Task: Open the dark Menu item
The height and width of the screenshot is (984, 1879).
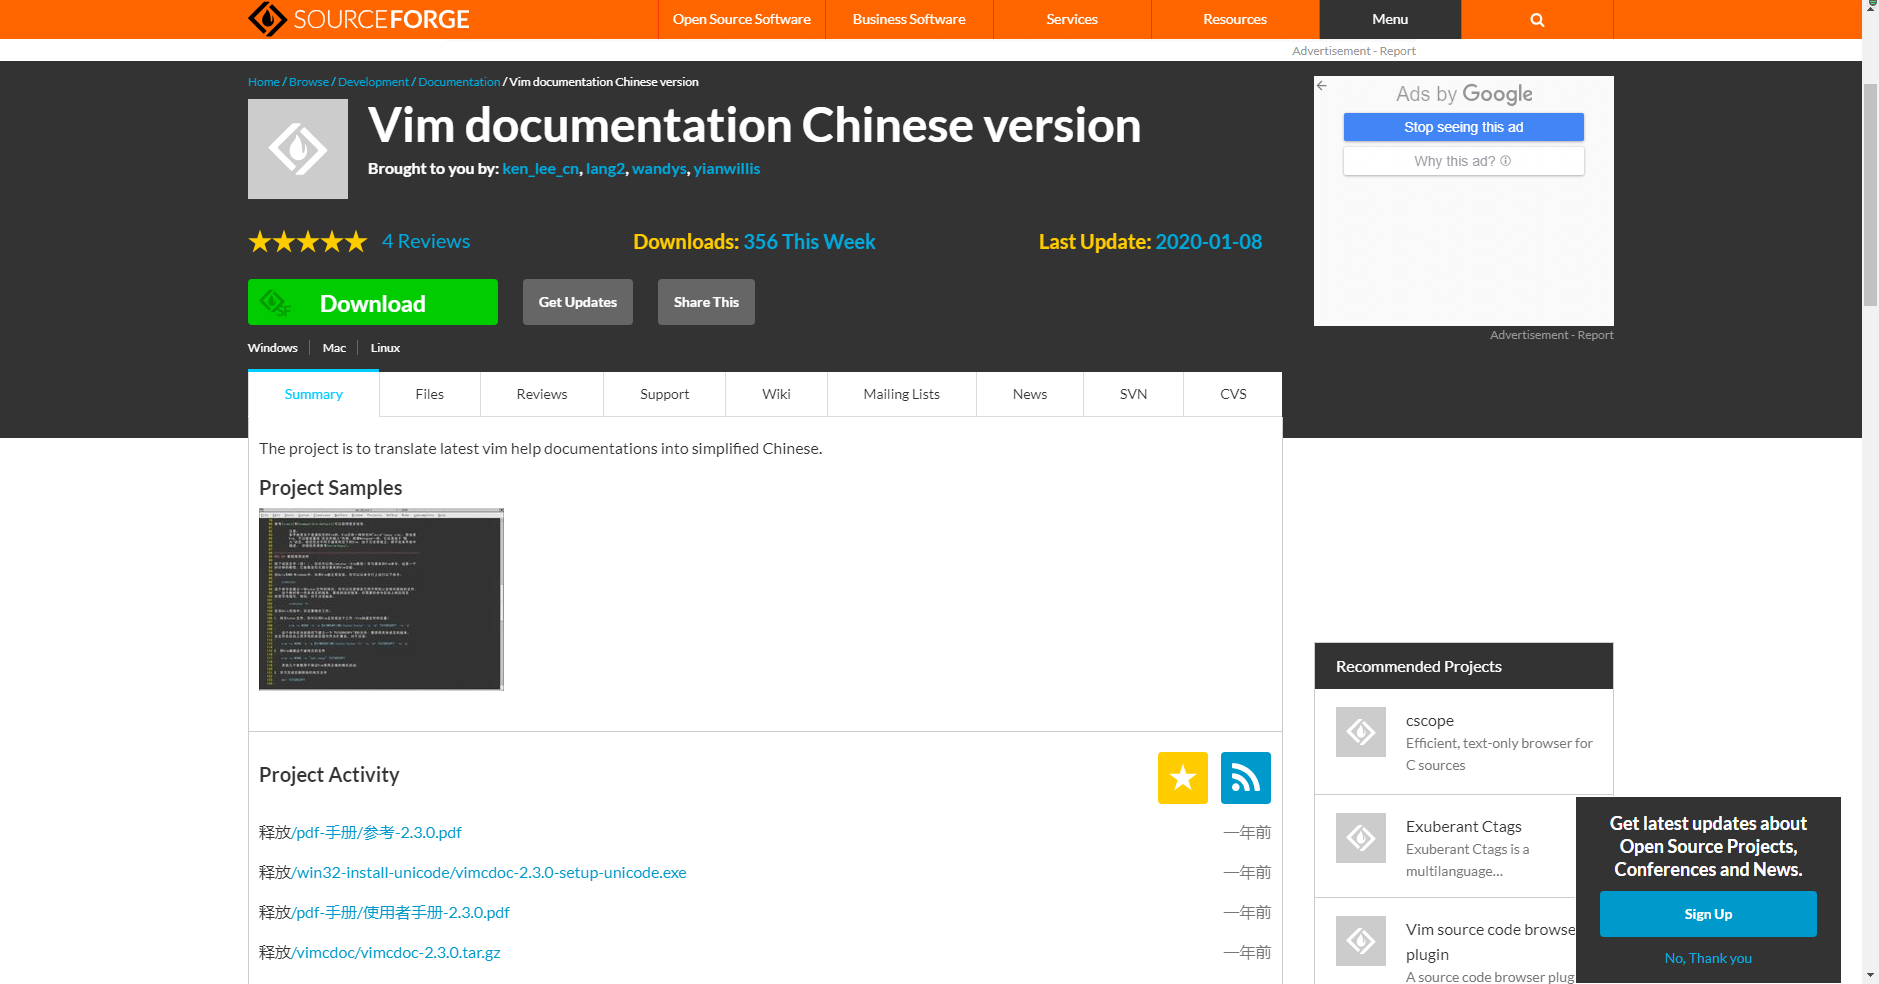Action: tap(1390, 19)
